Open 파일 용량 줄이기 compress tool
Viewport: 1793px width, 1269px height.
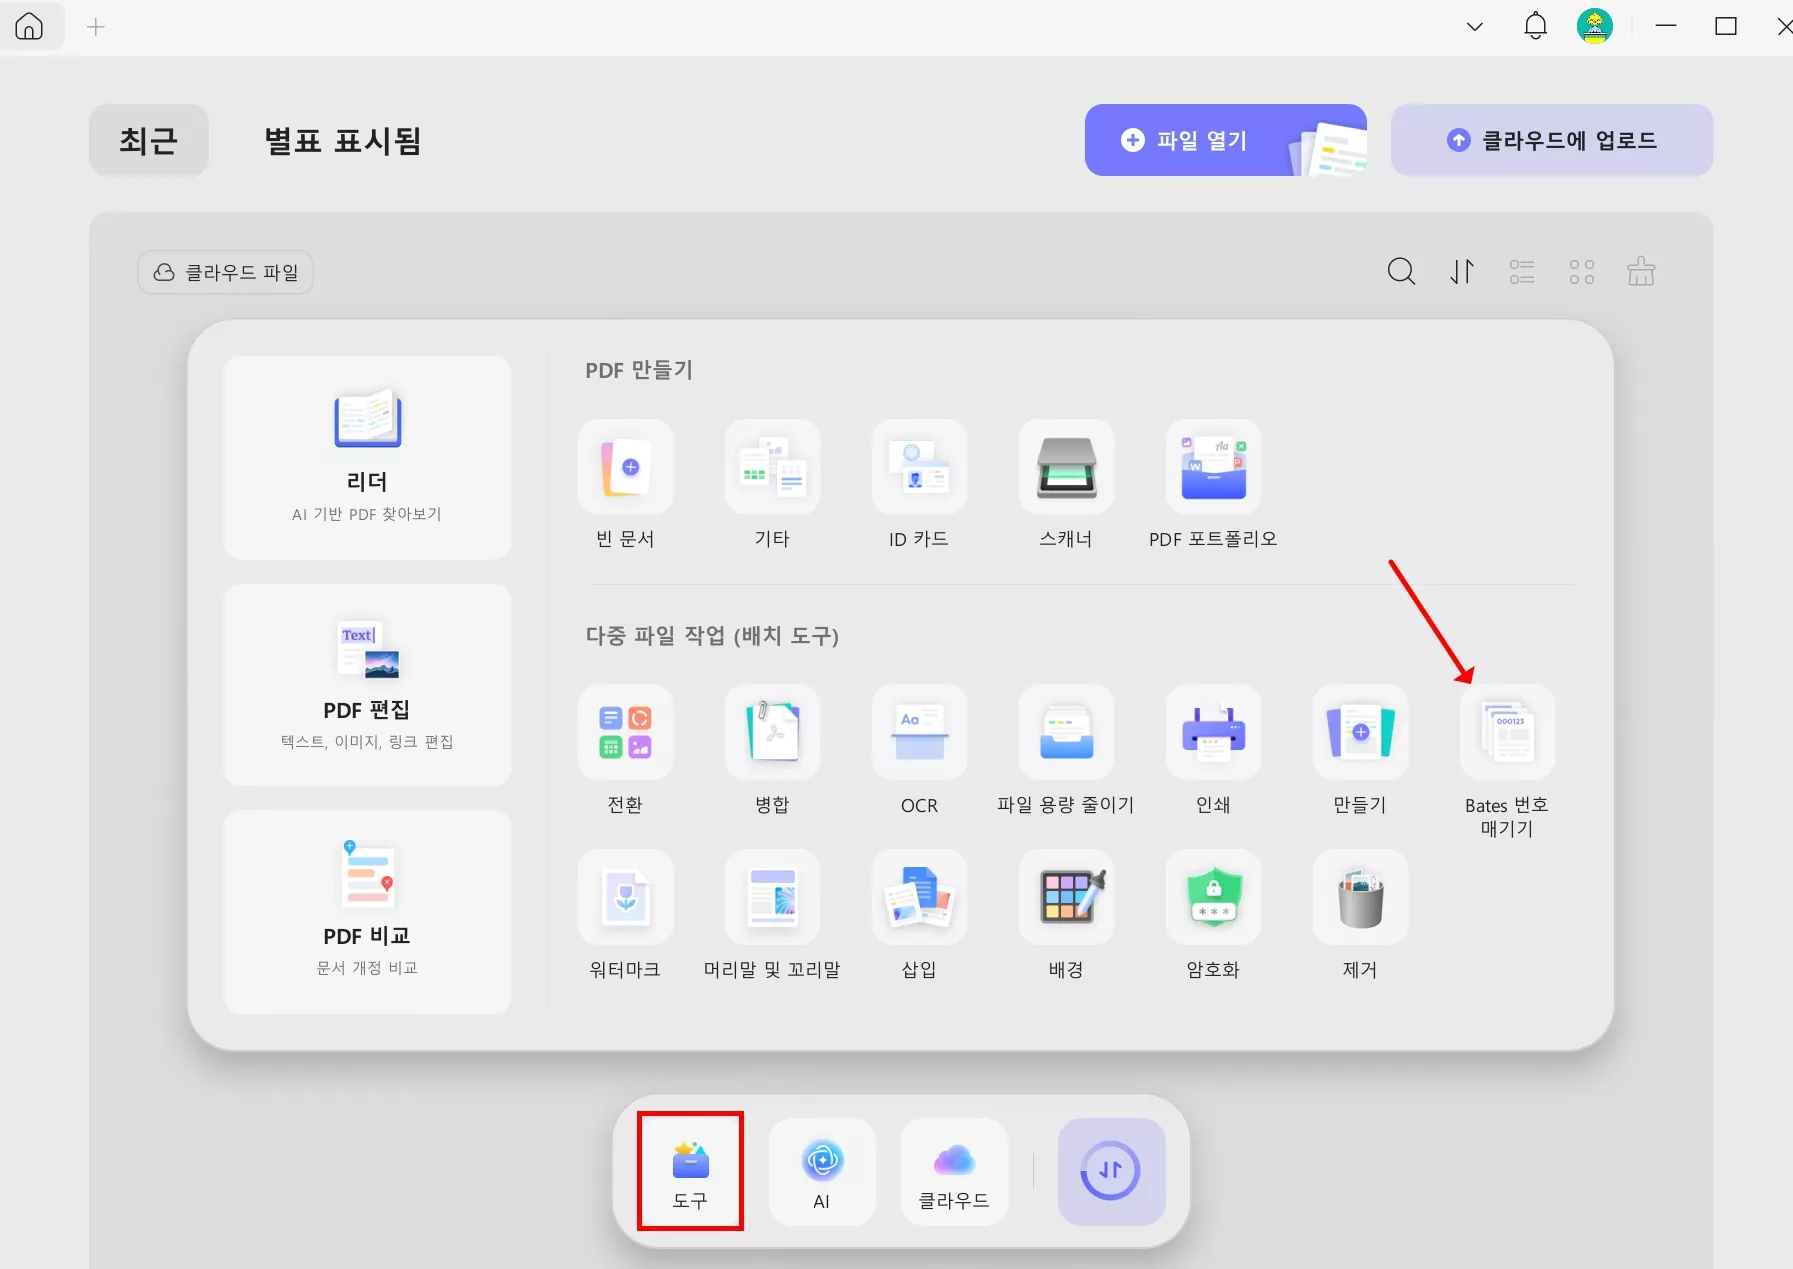pyautogui.click(x=1066, y=732)
